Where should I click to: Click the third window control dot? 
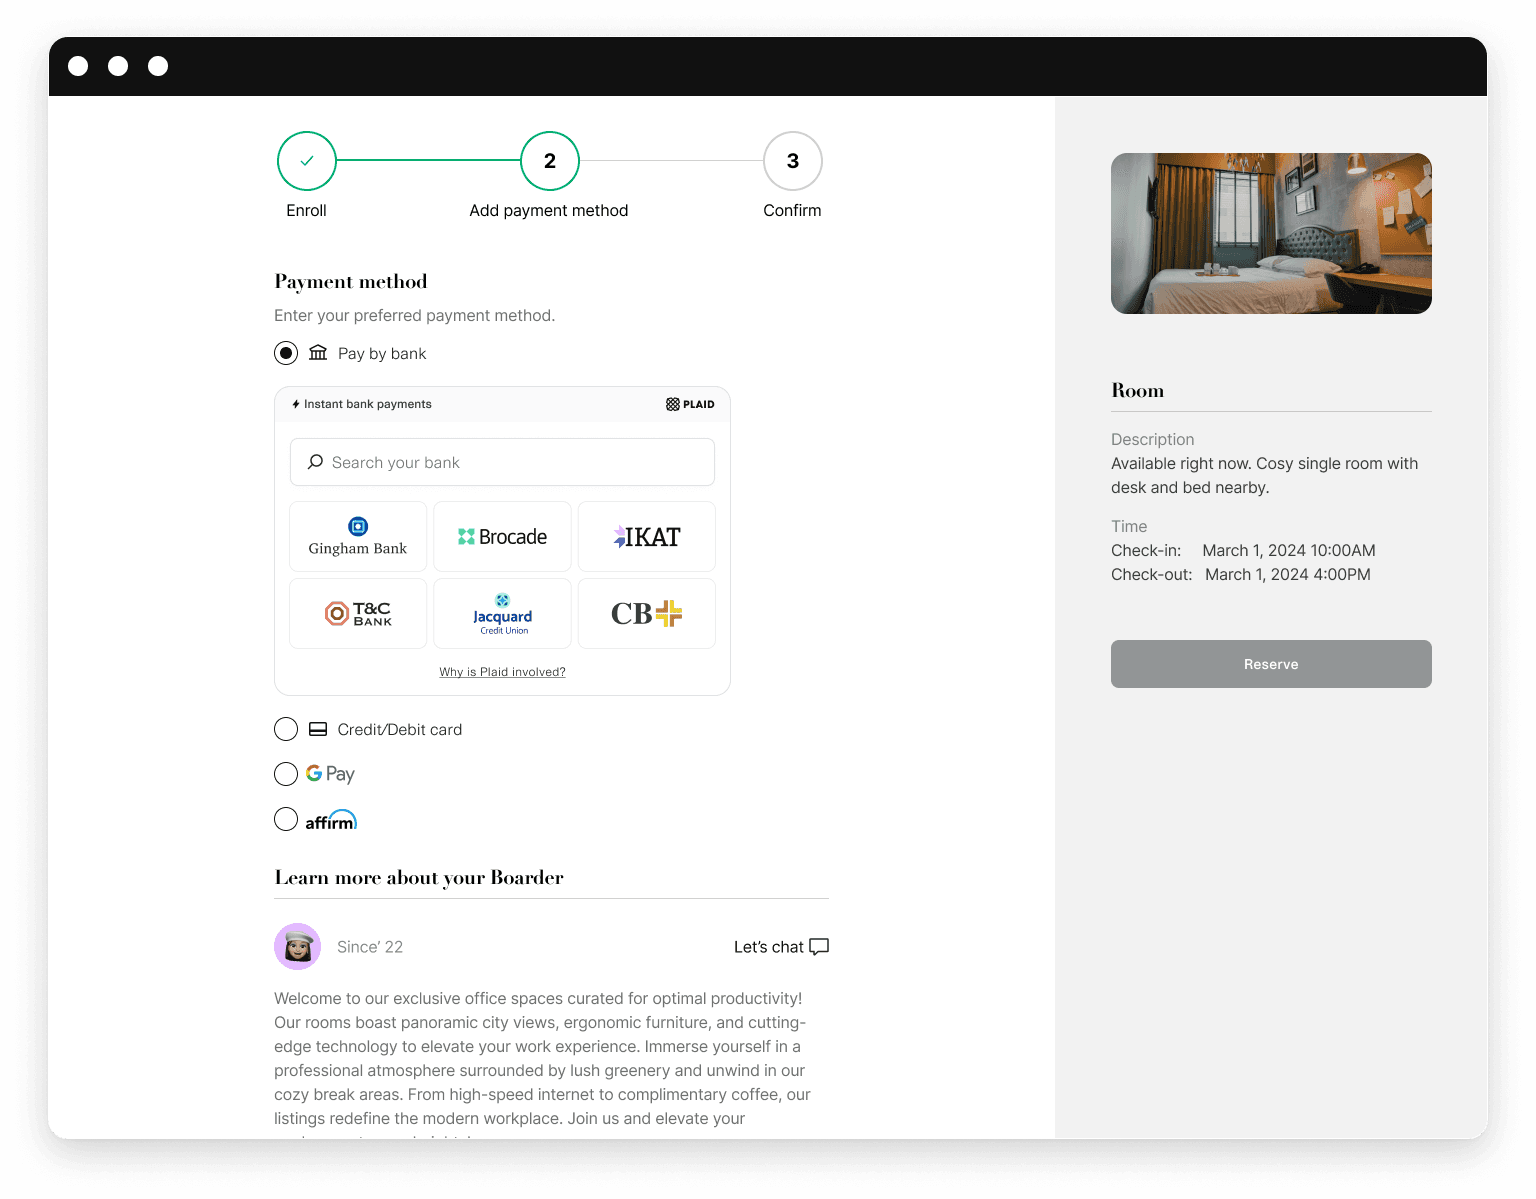pos(158,66)
